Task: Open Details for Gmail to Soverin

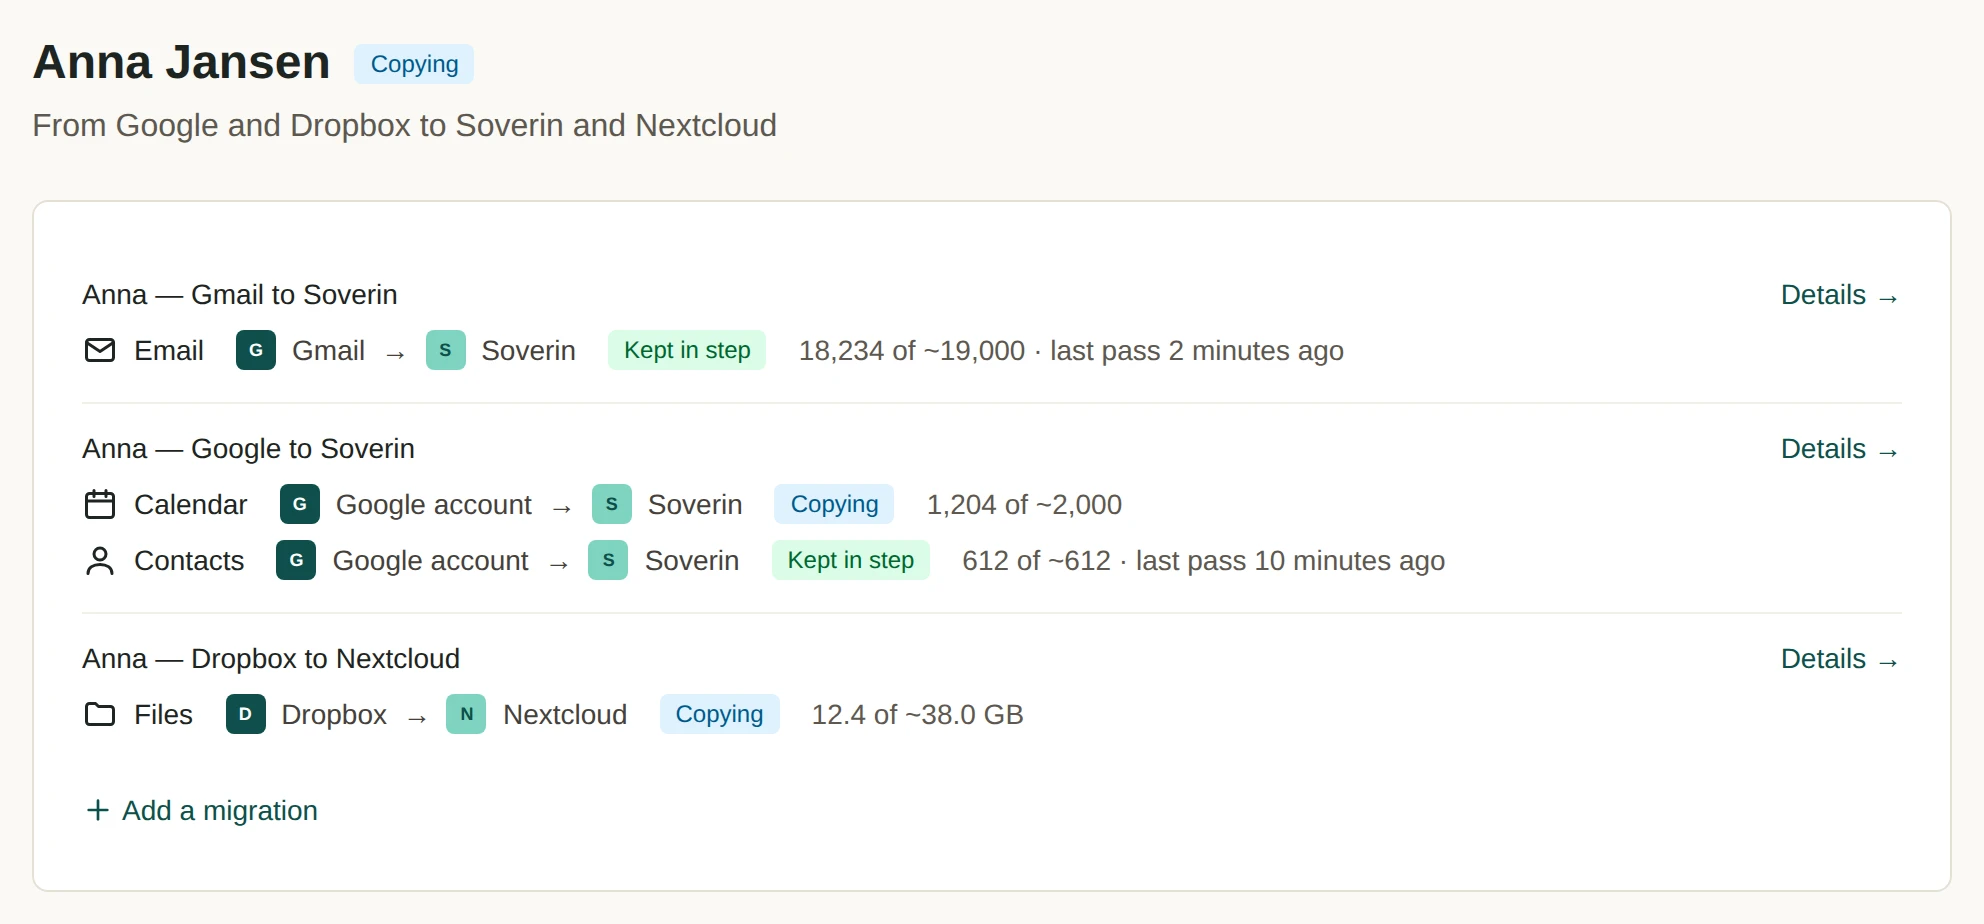Action: tap(1840, 295)
